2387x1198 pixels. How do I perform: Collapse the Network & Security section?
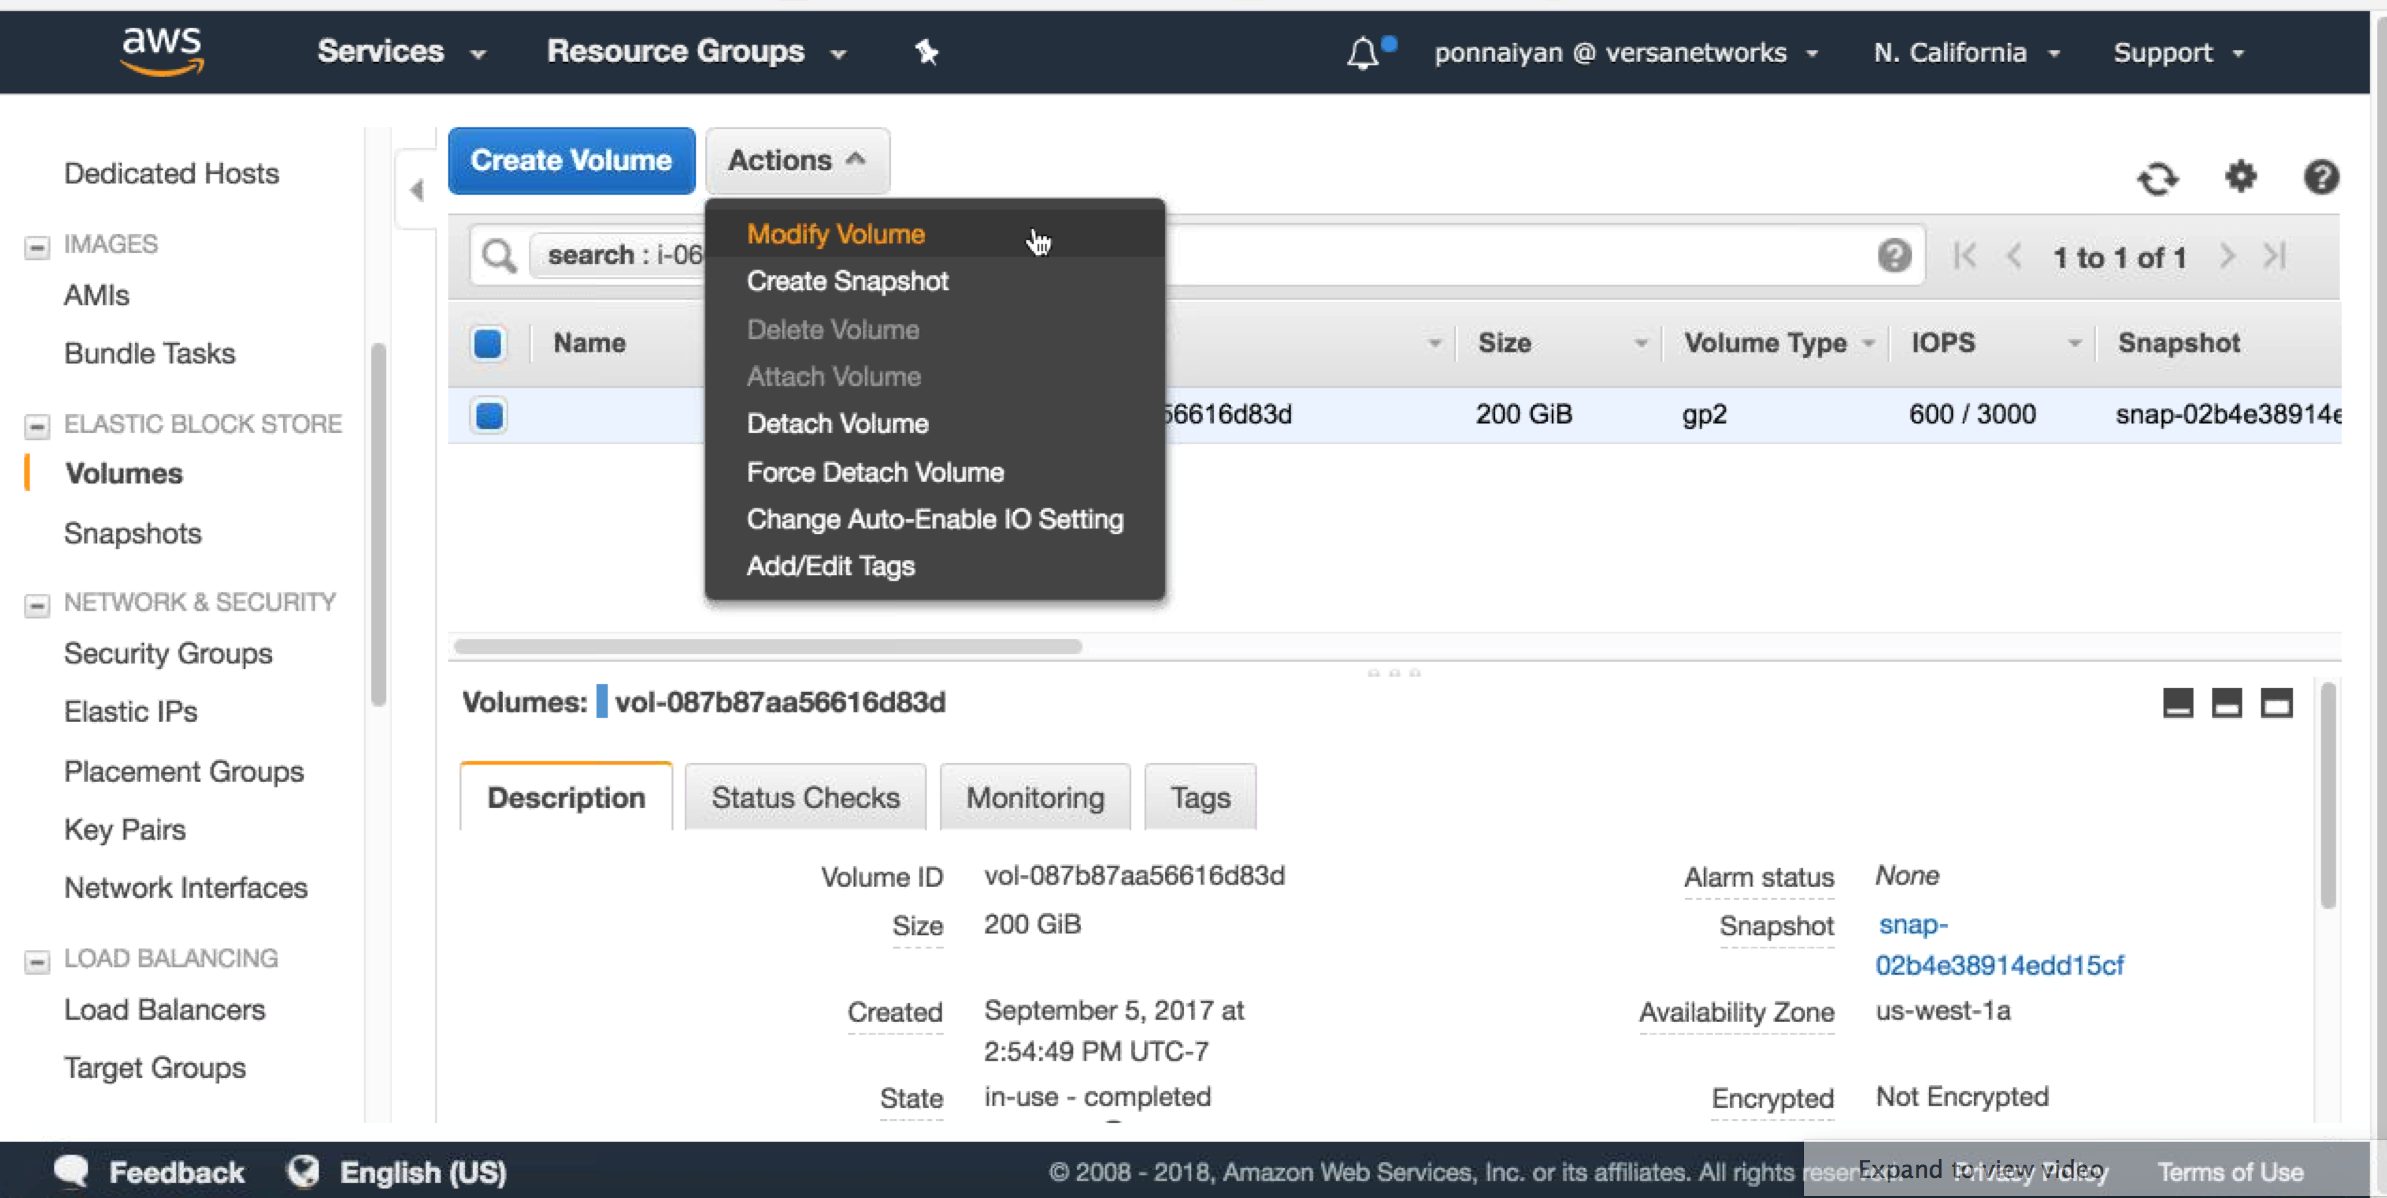(x=37, y=605)
